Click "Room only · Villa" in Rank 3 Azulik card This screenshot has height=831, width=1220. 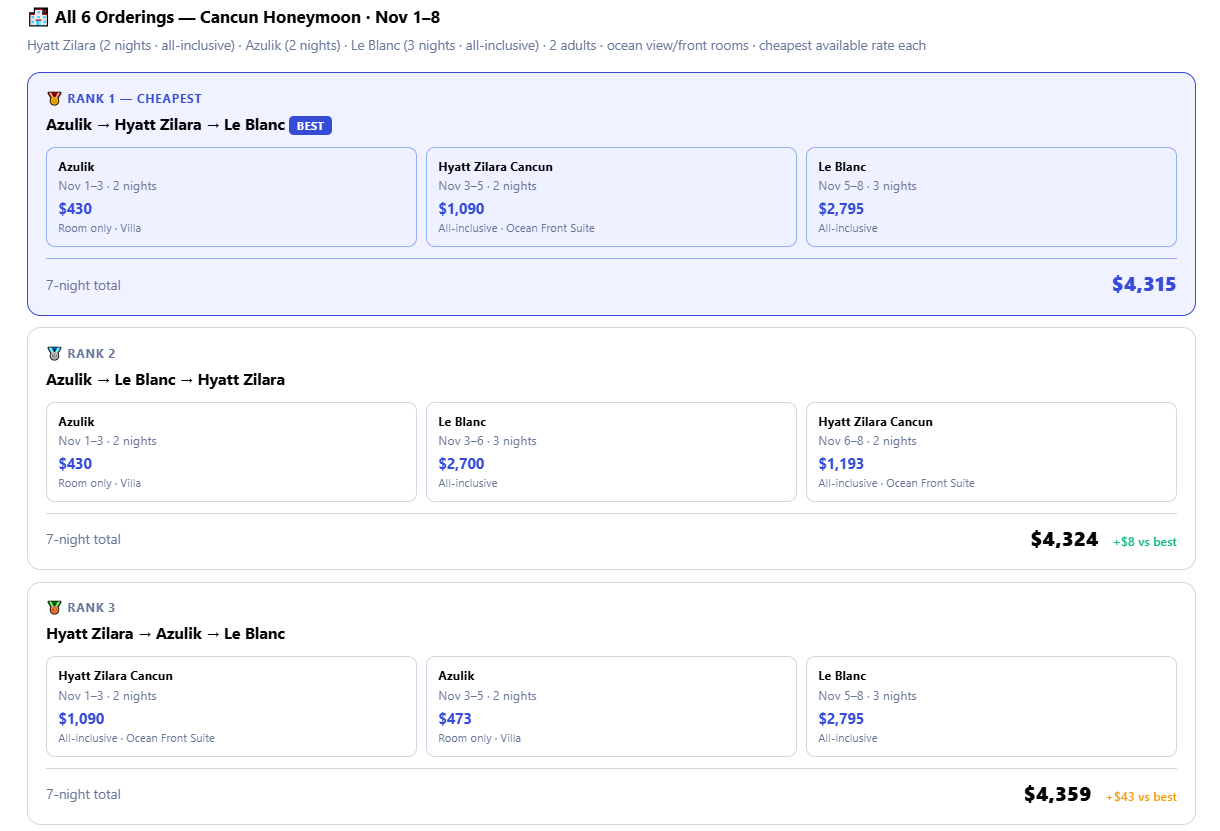coord(479,738)
